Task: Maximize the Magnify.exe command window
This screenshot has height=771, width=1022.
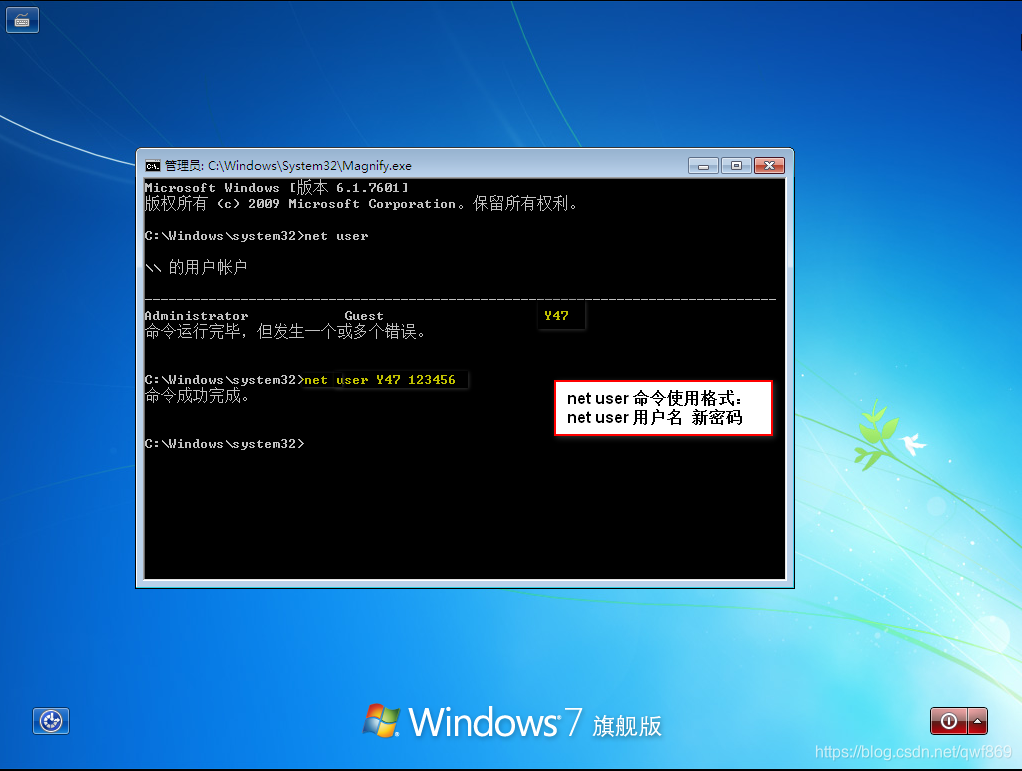Action: [737, 166]
